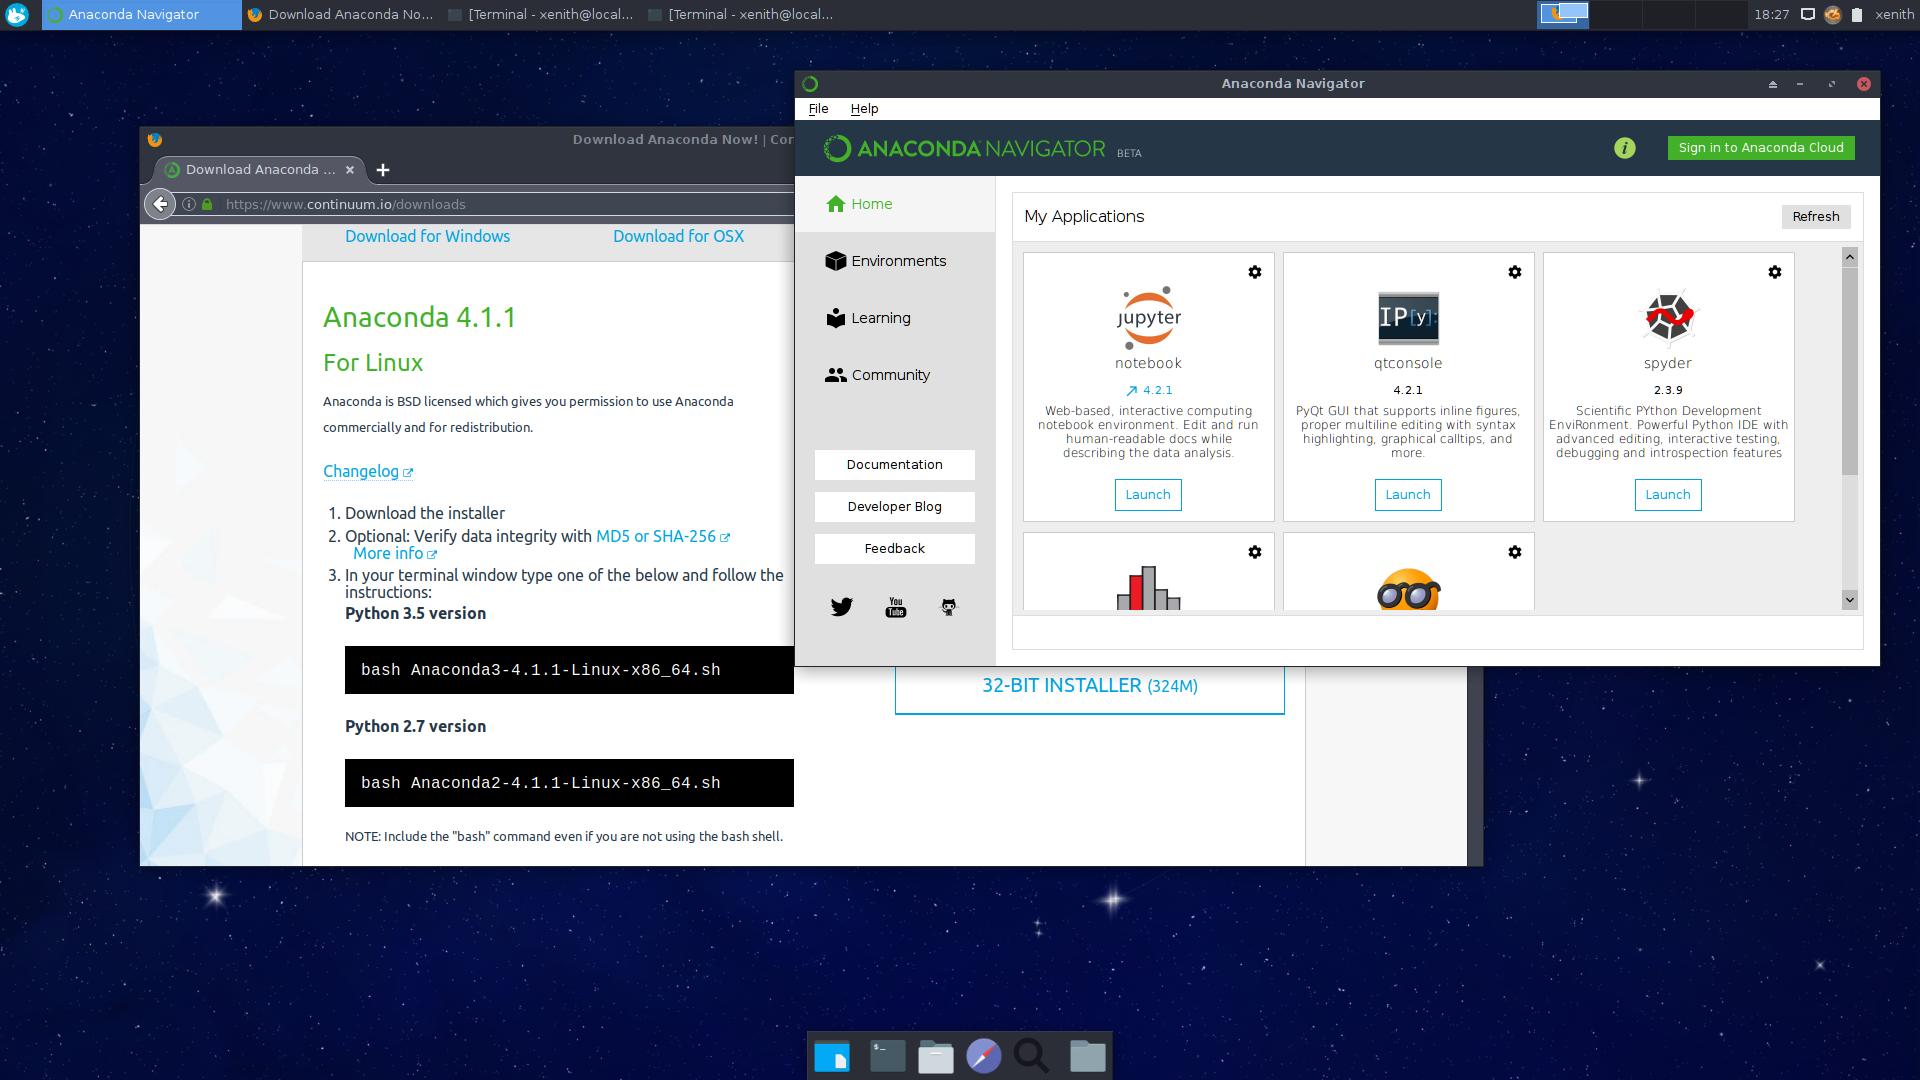Click the jupyter notebook 4.2.1 update arrow

pos(1131,391)
